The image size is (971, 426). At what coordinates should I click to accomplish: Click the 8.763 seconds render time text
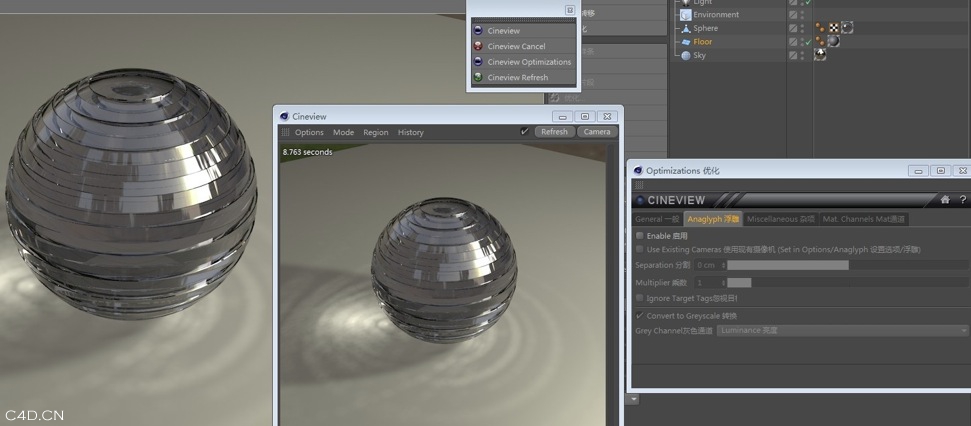pos(307,152)
